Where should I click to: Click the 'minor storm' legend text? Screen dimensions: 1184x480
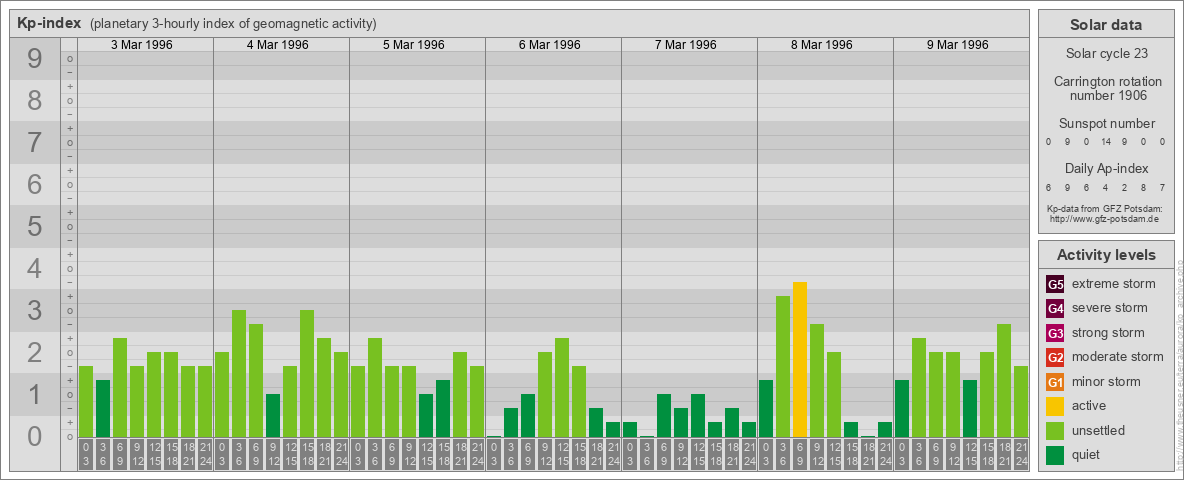pos(1106,382)
